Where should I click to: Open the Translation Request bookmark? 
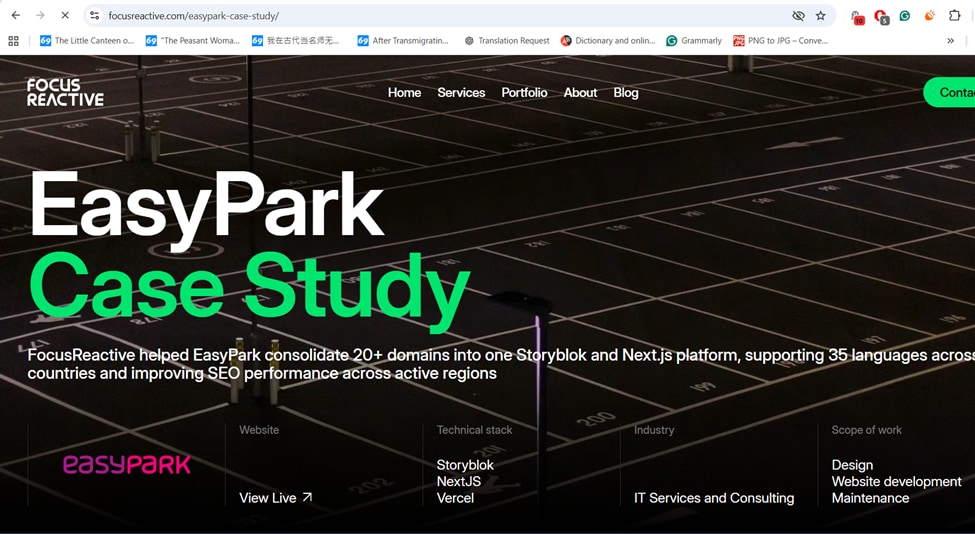(507, 40)
